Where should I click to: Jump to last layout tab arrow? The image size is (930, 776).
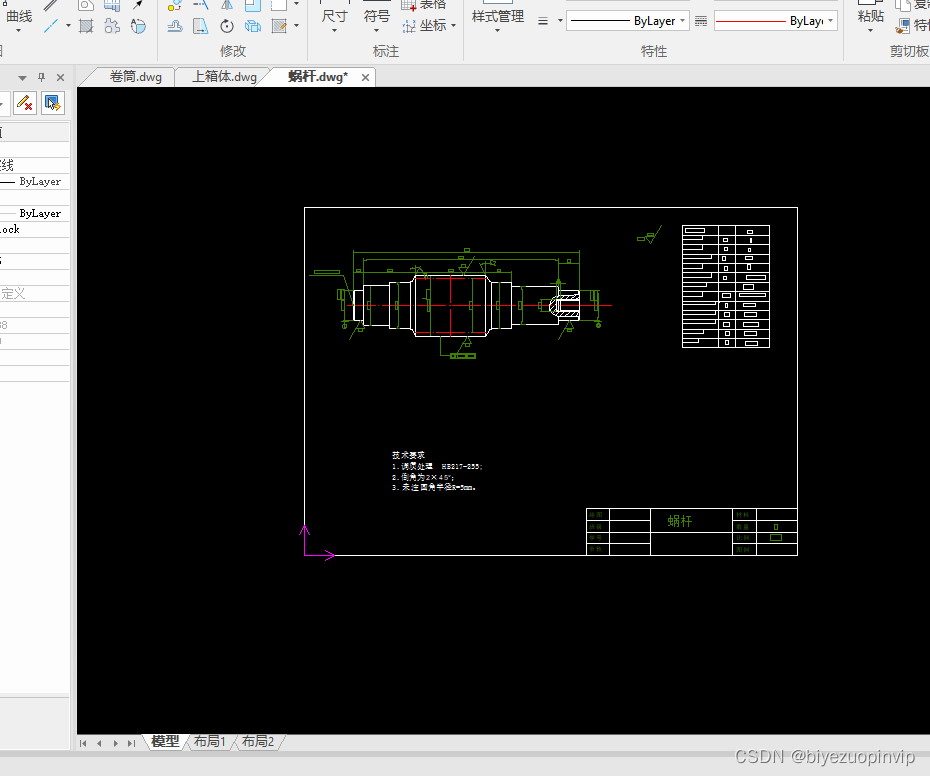pyautogui.click(x=132, y=743)
